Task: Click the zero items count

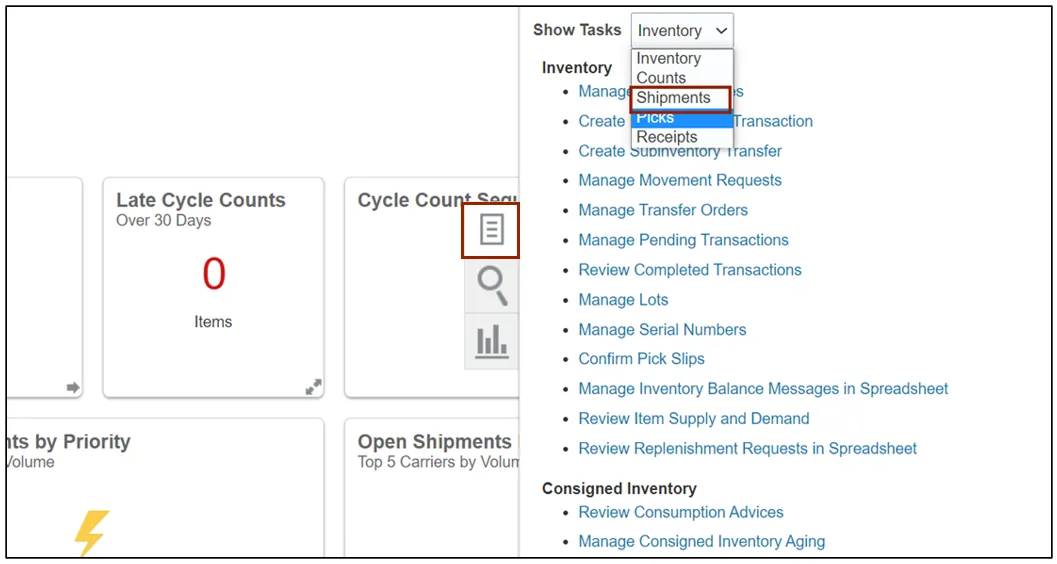Action: (x=214, y=274)
